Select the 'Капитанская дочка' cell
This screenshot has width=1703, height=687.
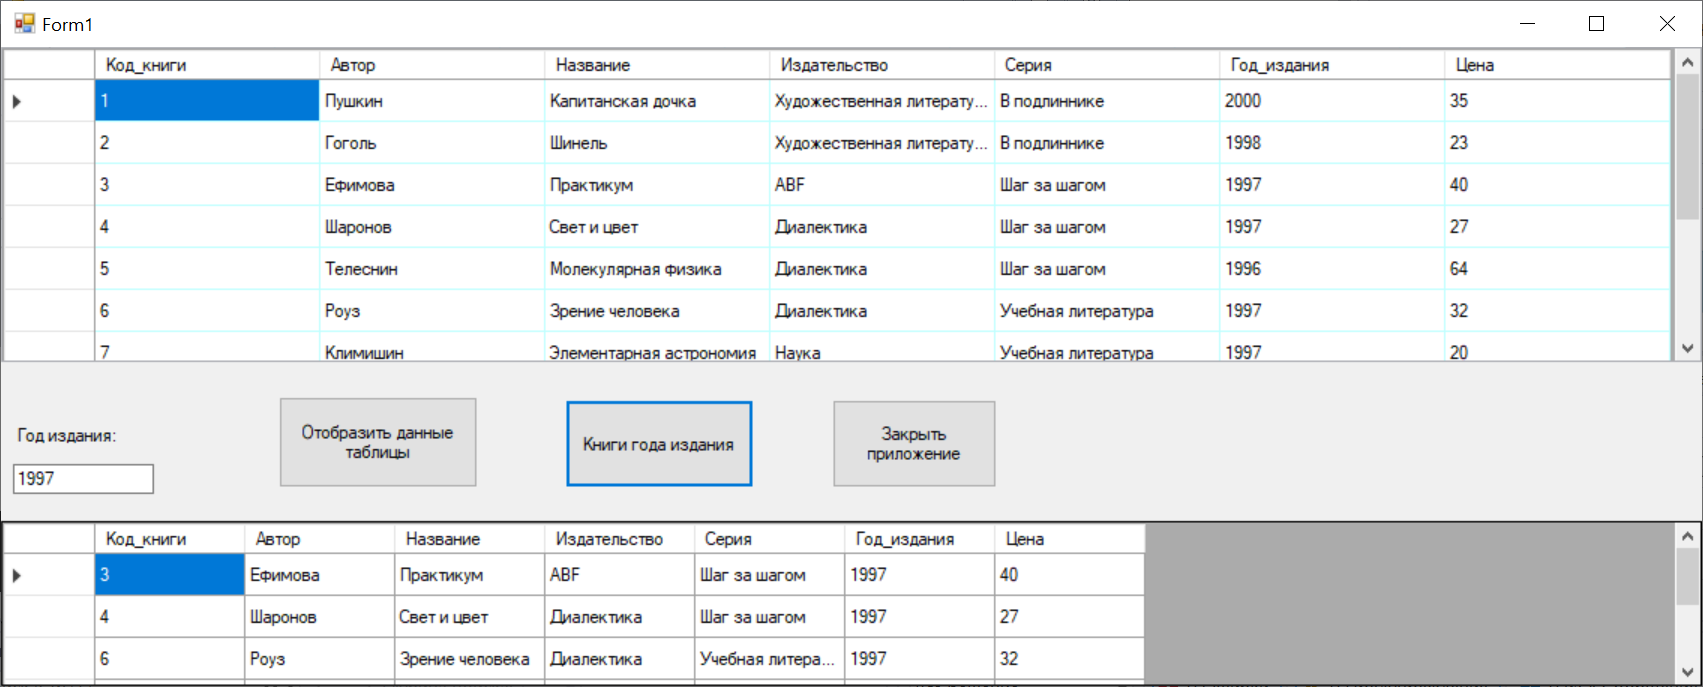click(656, 101)
